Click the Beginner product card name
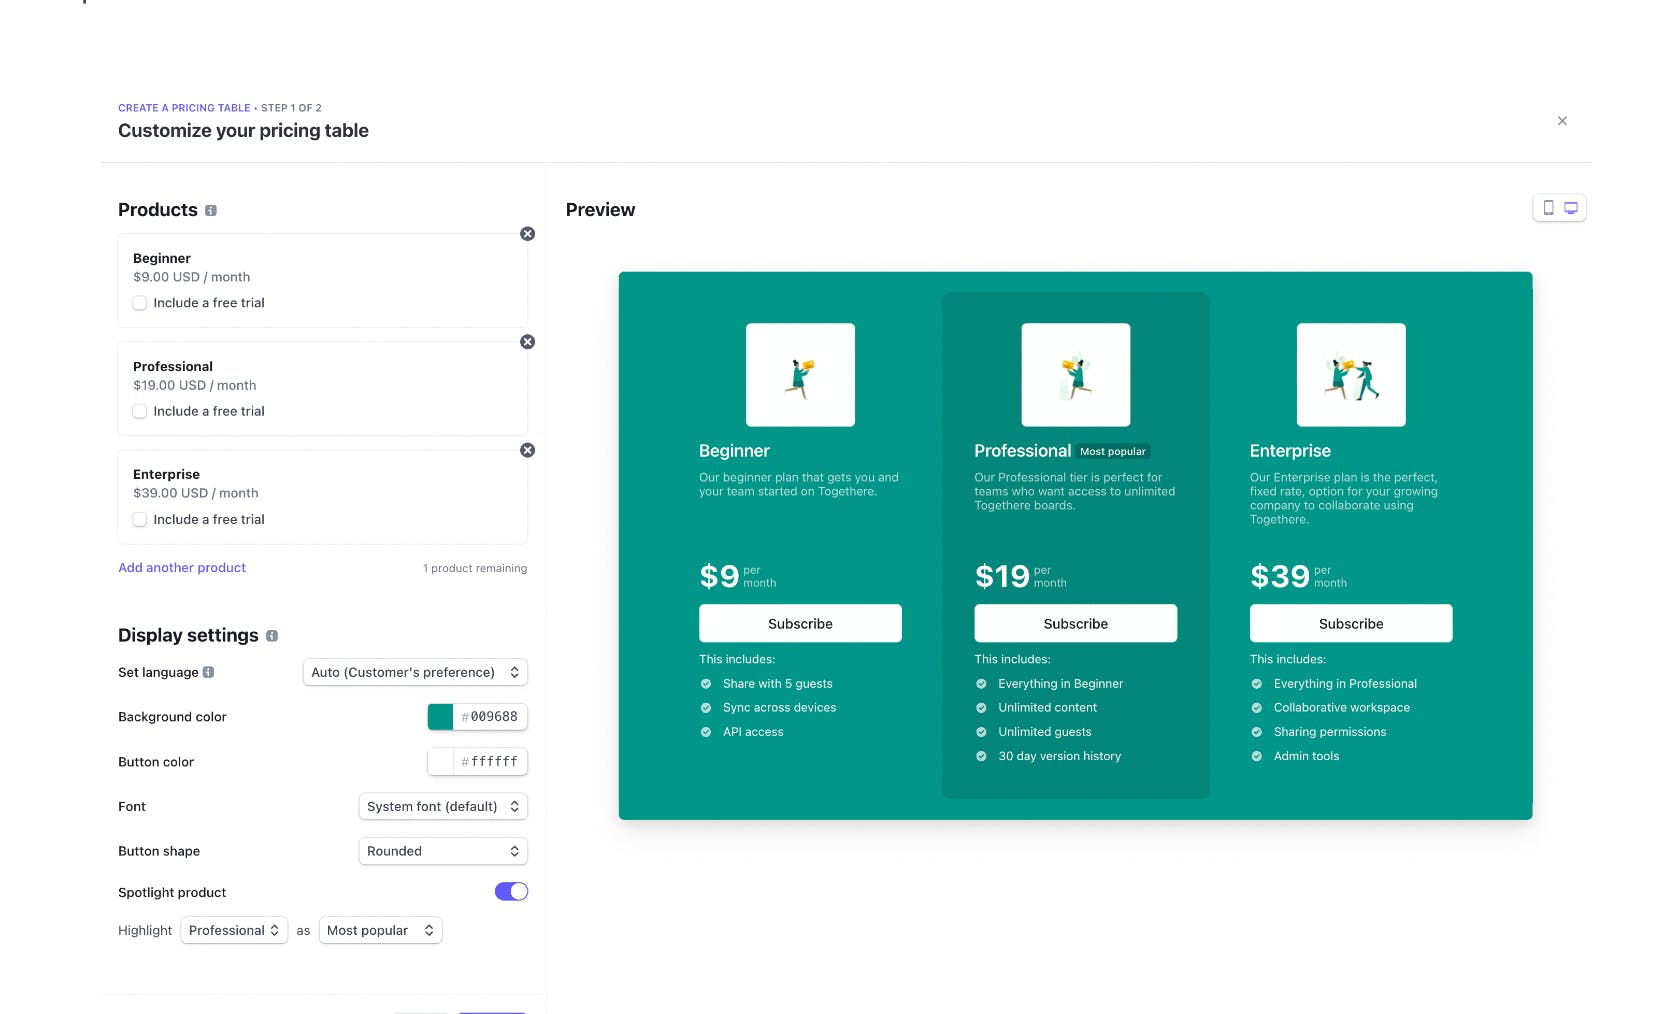The image size is (1658, 1014). (162, 258)
